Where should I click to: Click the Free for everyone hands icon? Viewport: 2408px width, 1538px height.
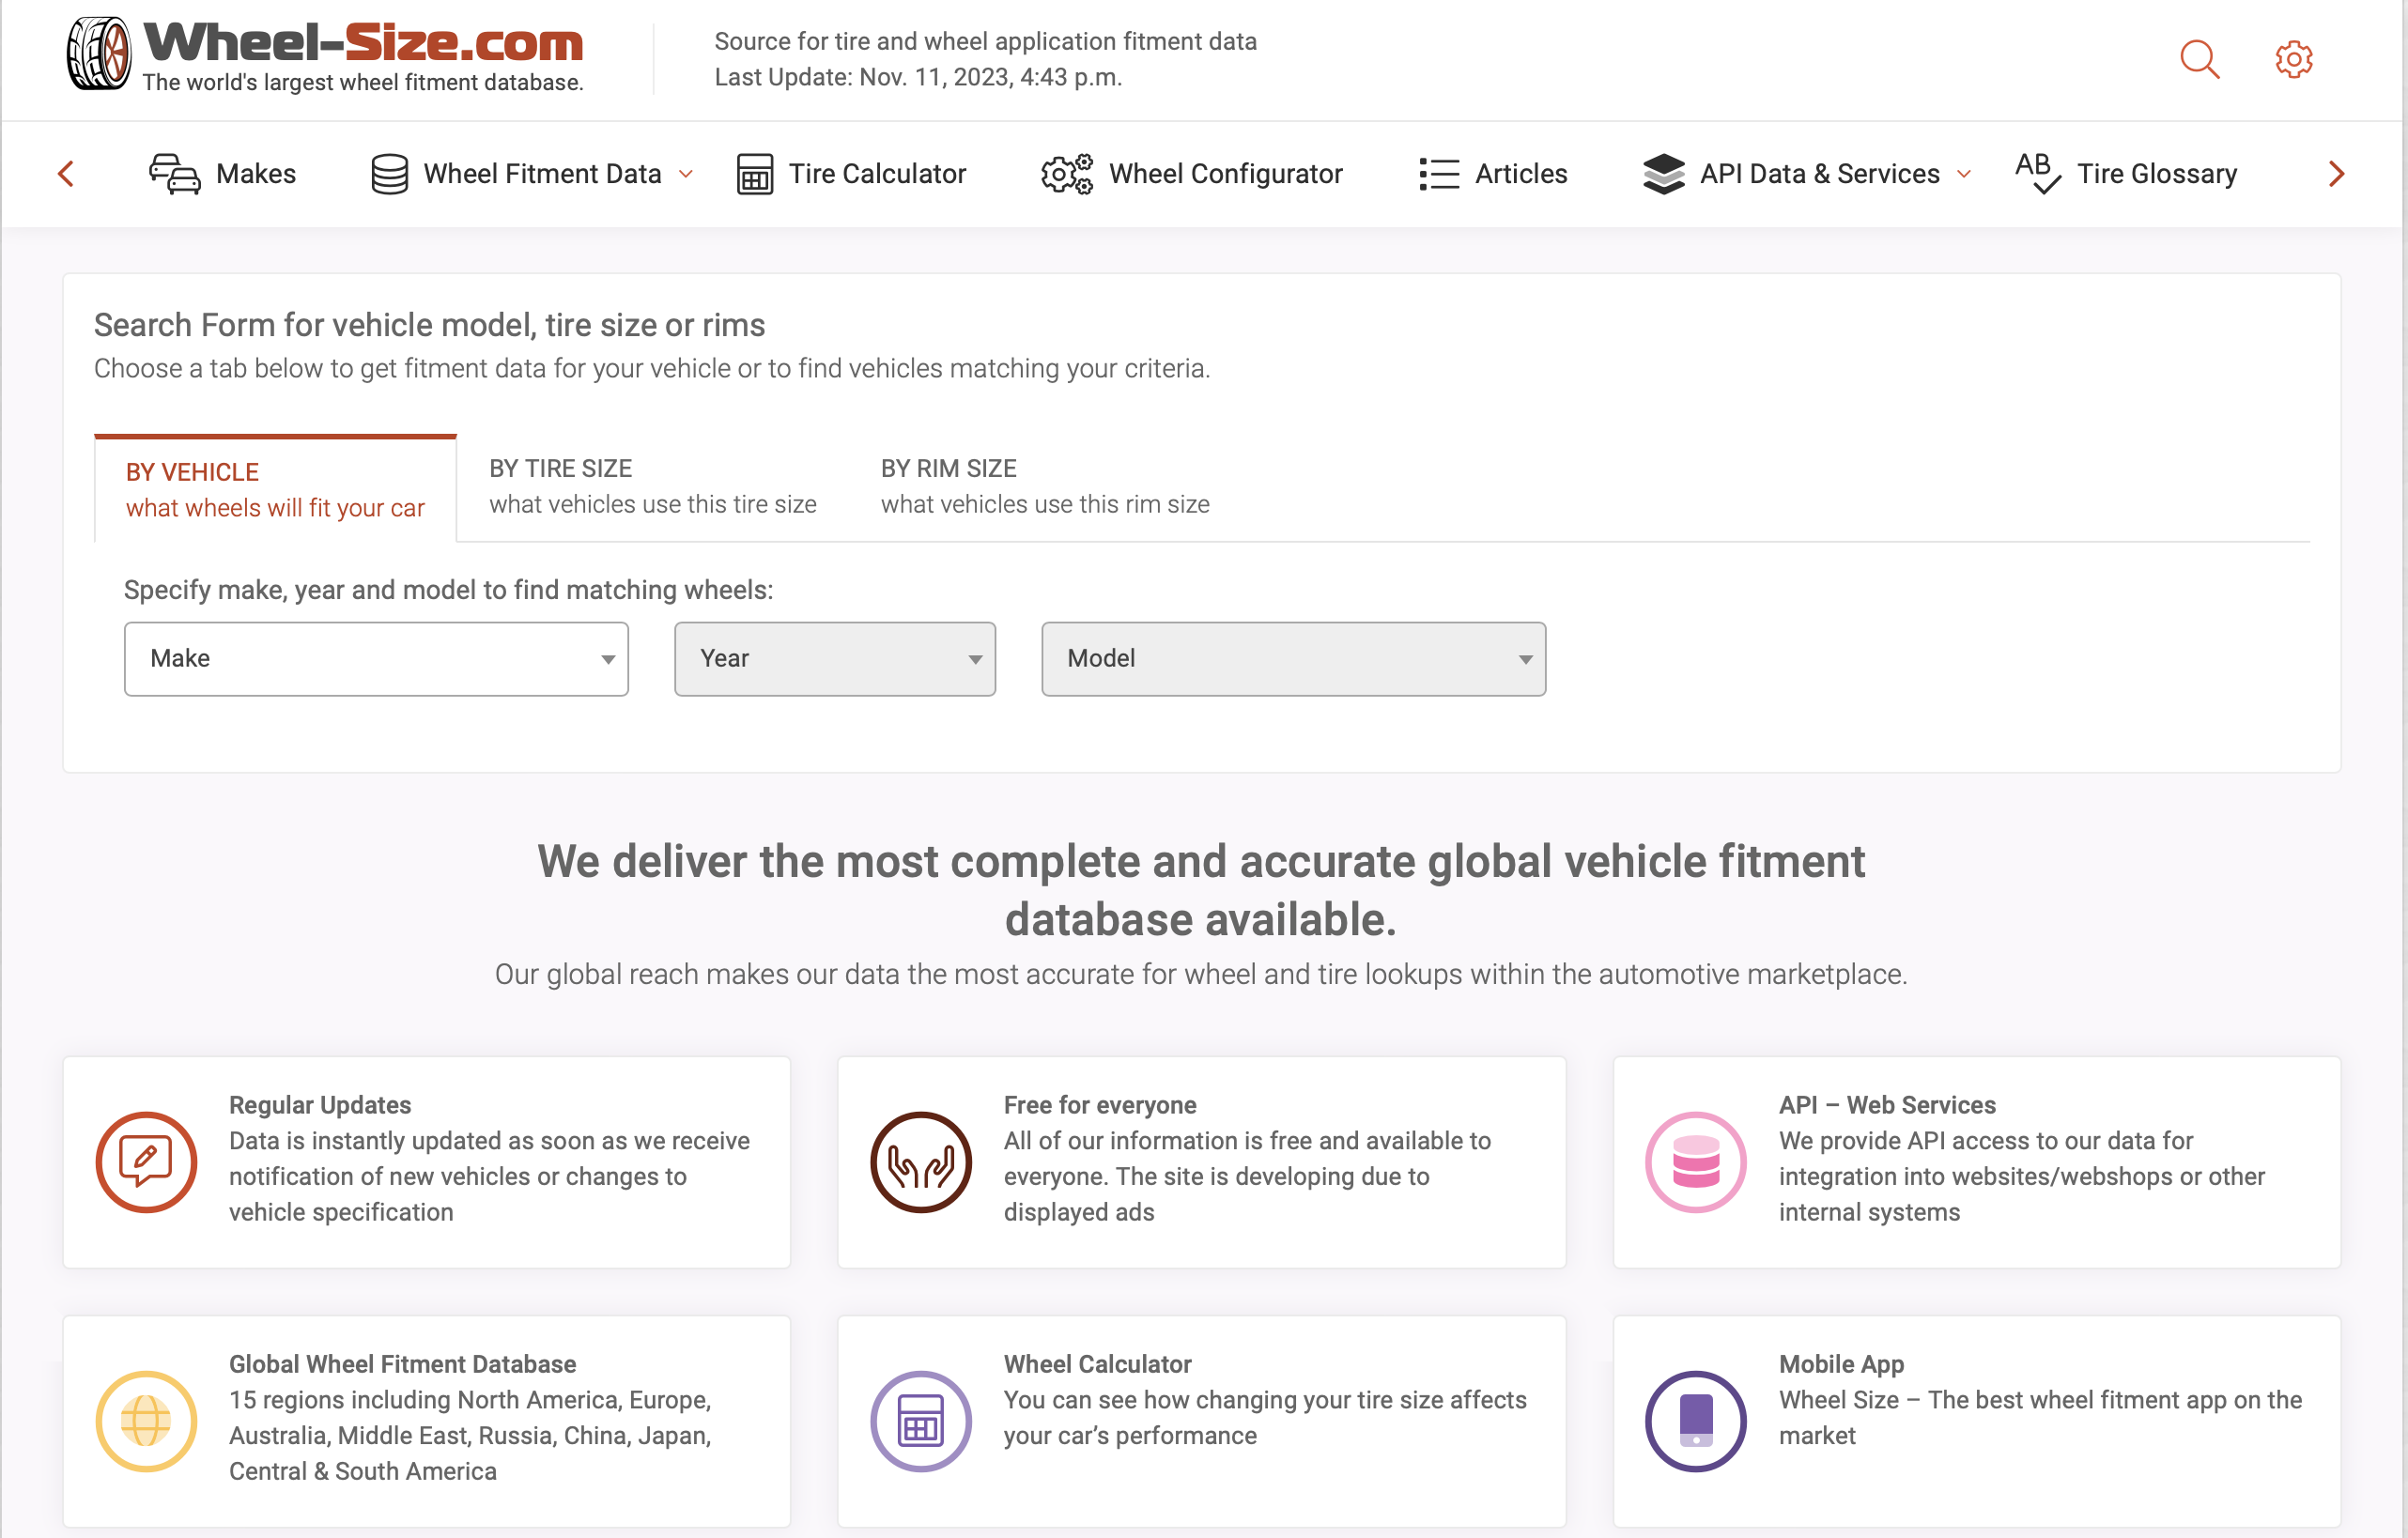coord(921,1162)
